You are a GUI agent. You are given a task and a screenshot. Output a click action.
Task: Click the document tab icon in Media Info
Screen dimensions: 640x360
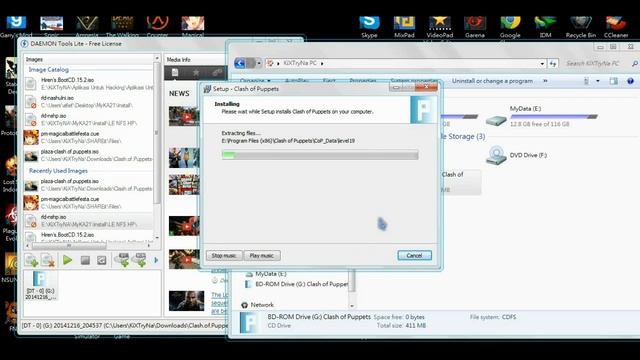click(x=175, y=73)
